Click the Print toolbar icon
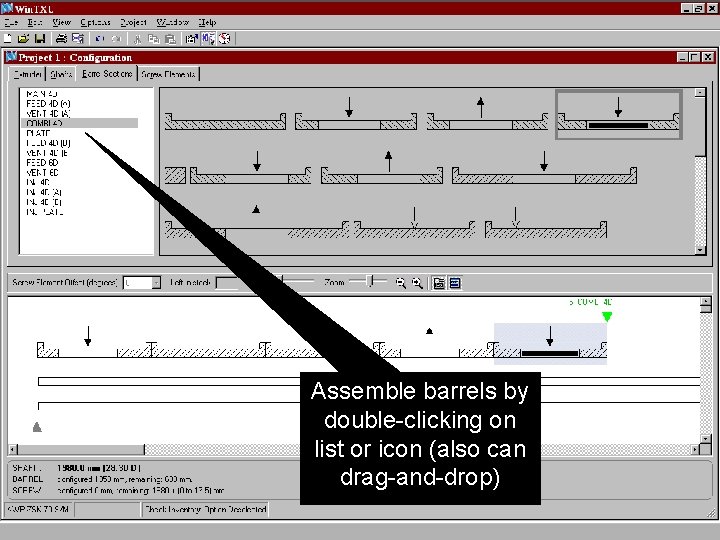This screenshot has height=540, width=720. point(61,39)
